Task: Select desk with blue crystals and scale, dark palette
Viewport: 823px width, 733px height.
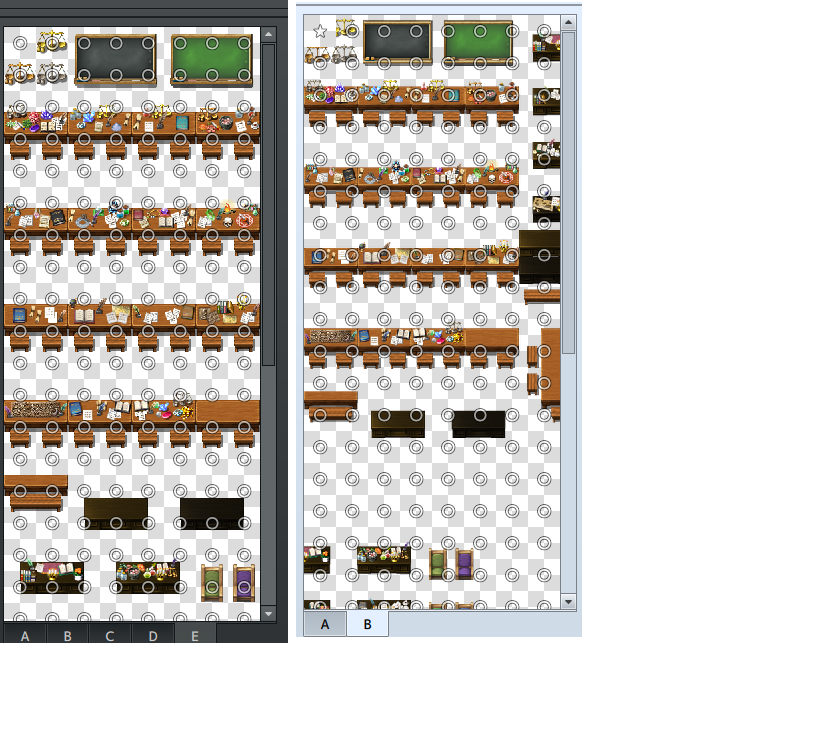Action: 100,123
